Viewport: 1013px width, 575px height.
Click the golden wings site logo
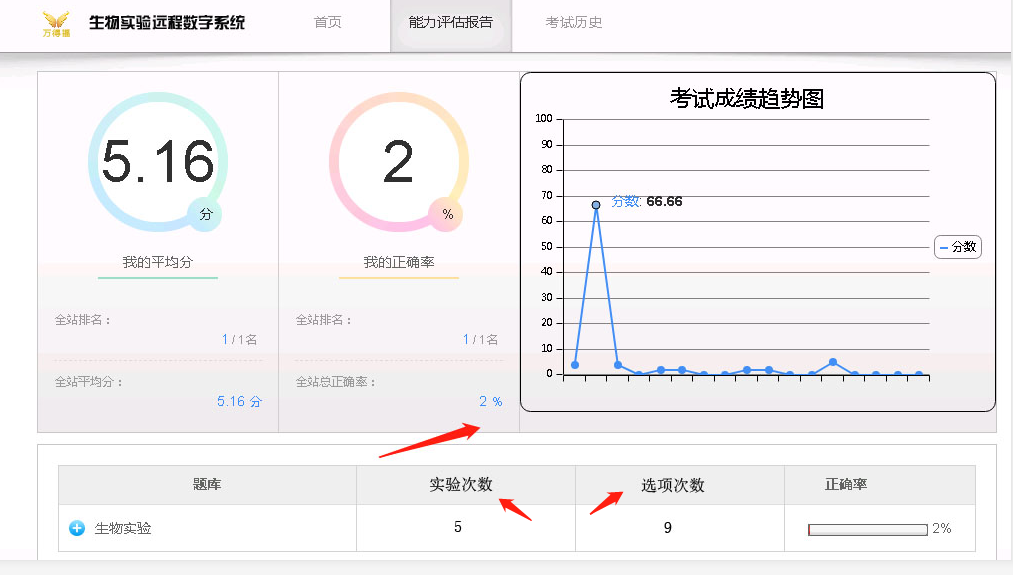pyautogui.click(x=57, y=24)
